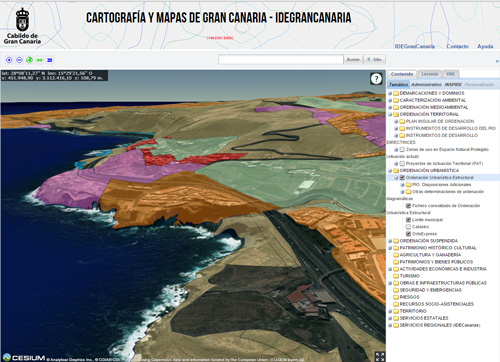Open the Ayuda header link
This screenshot has height=362, width=500.
pos(485,46)
